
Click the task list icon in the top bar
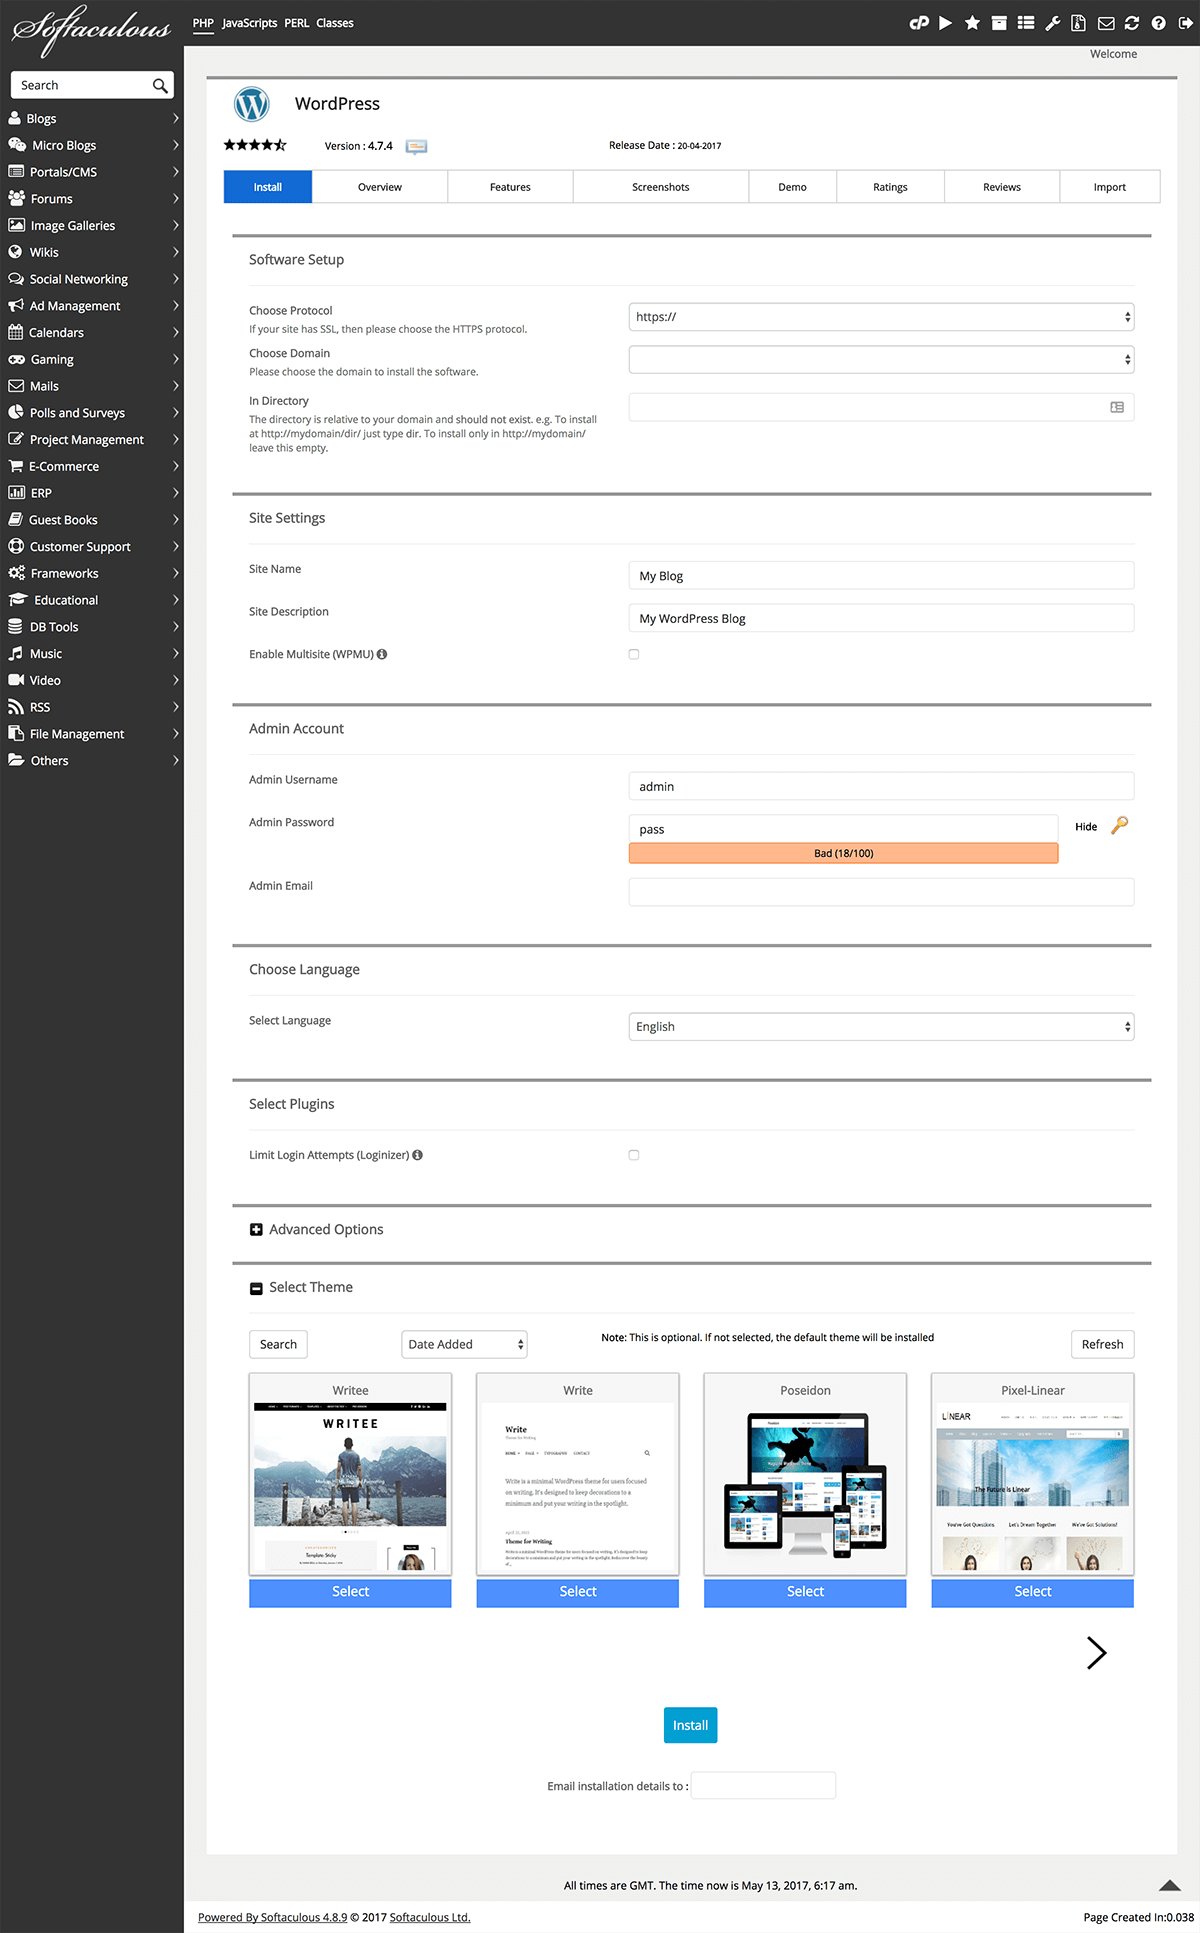tap(1026, 23)
